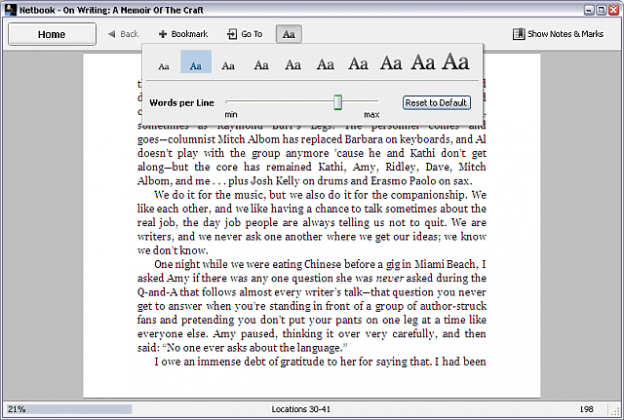Add a bookmark with the plus icon

click(183, 34)
